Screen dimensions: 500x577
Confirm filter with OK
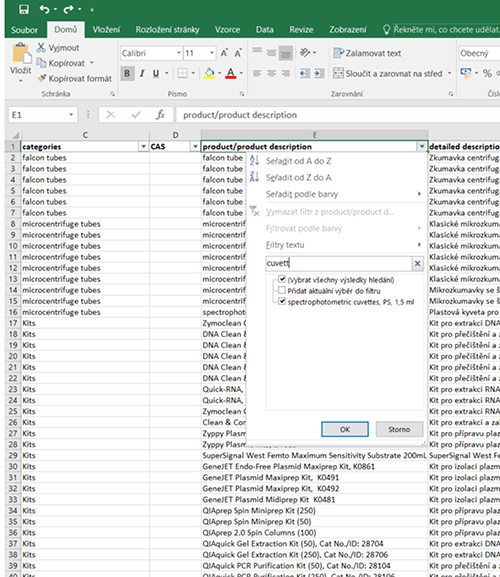pyautogui.click(x=345, y=429)
